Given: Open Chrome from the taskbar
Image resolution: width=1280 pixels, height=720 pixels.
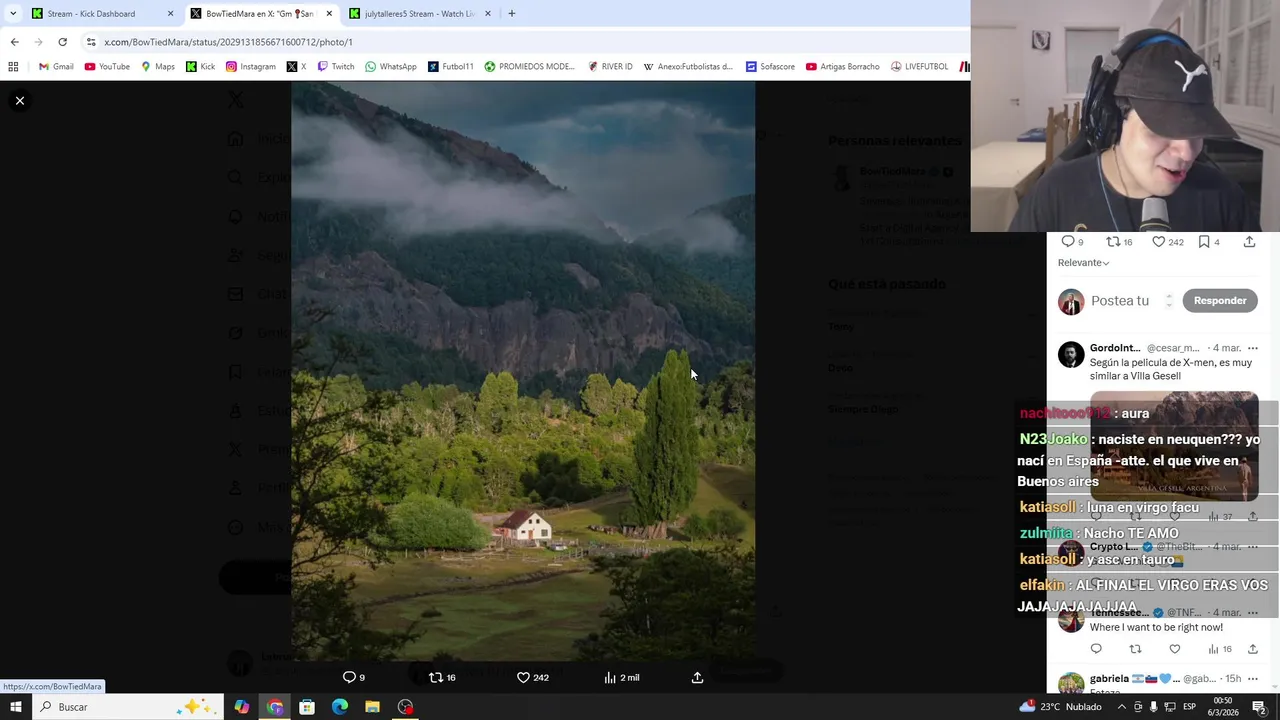Looking at the screenshot, I should (x=275, y=707).
